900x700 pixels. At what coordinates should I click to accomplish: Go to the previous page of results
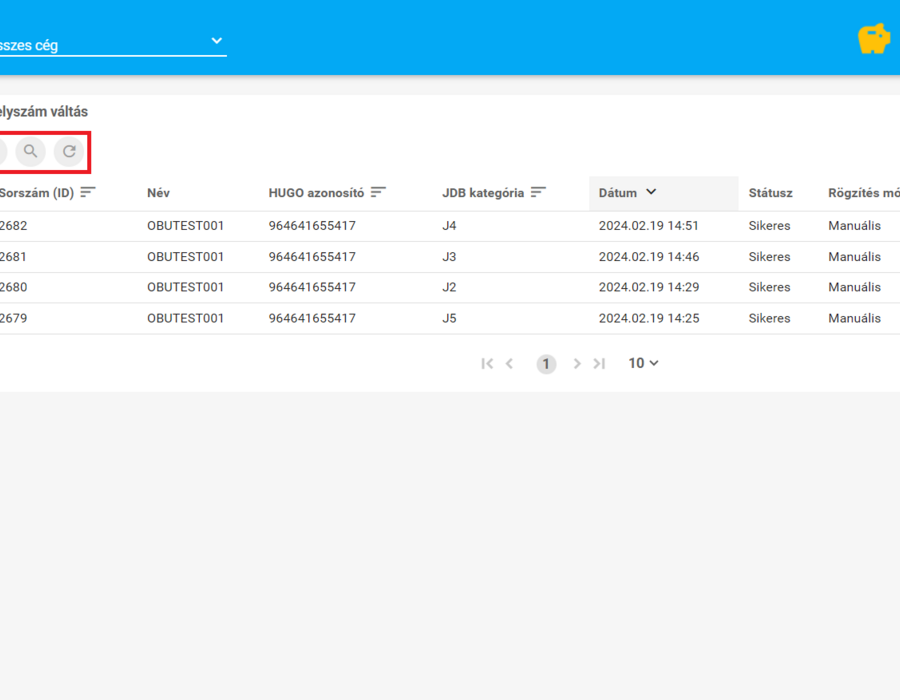tap(509, 363)
